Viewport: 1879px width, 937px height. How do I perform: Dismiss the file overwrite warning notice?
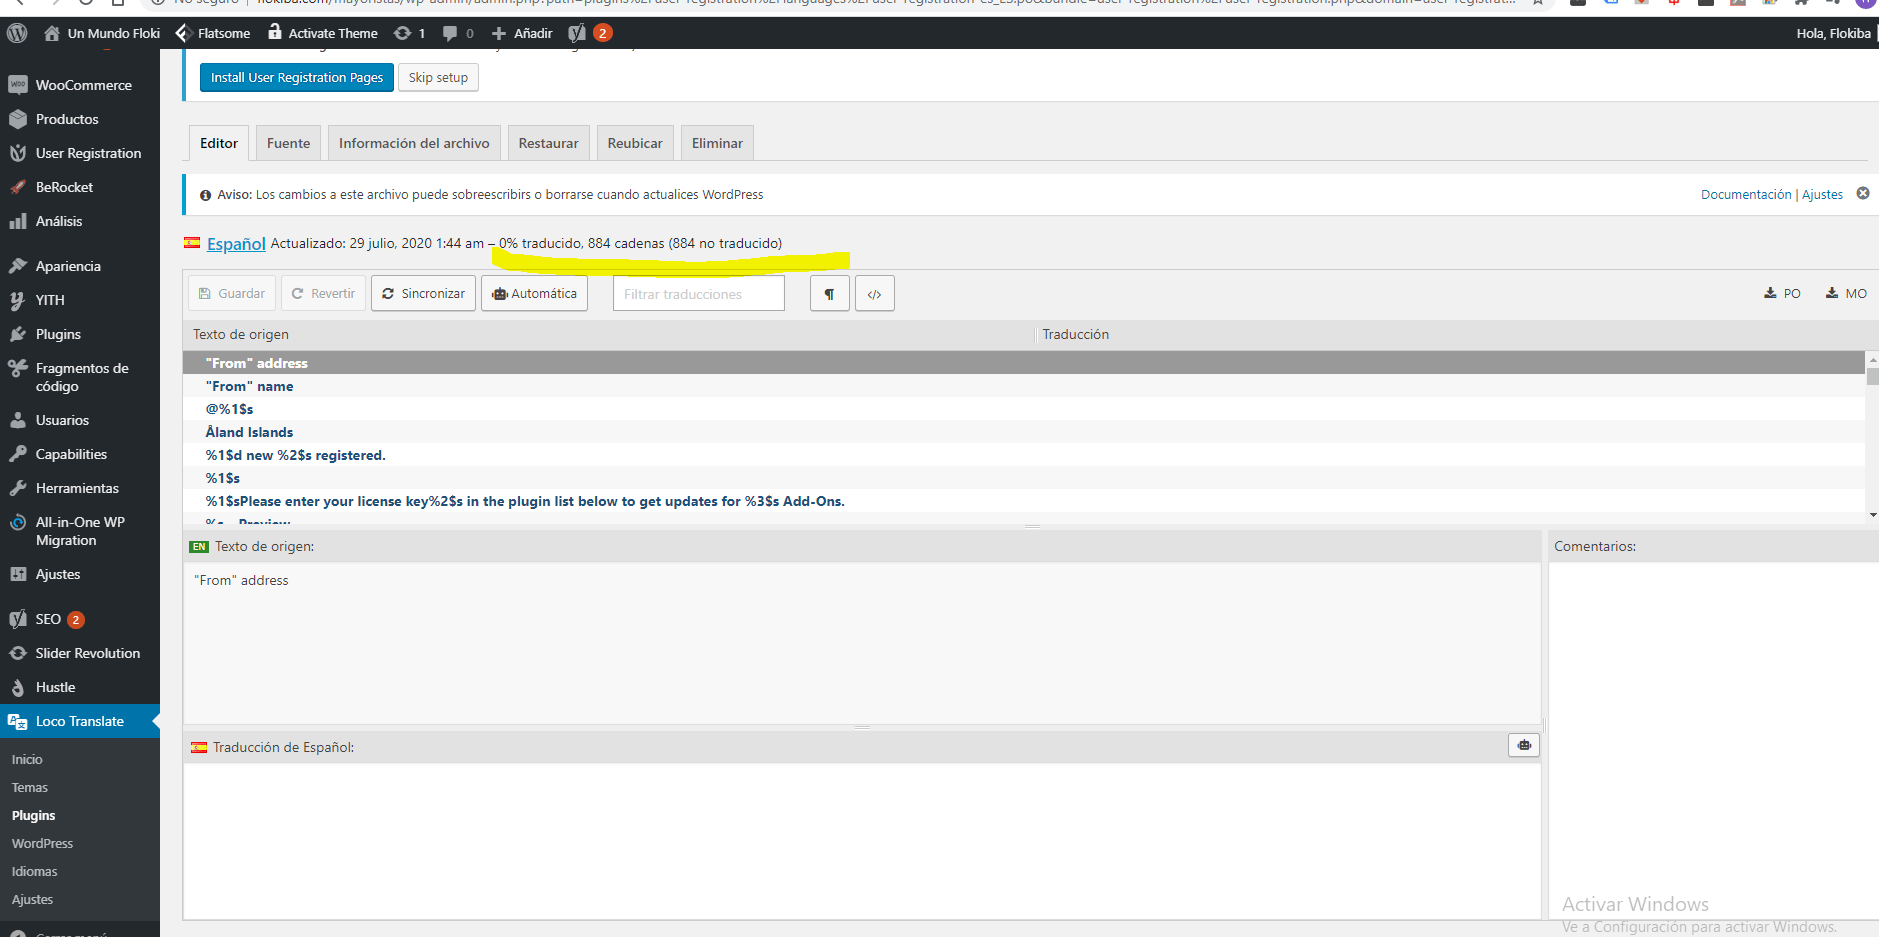1863,193
